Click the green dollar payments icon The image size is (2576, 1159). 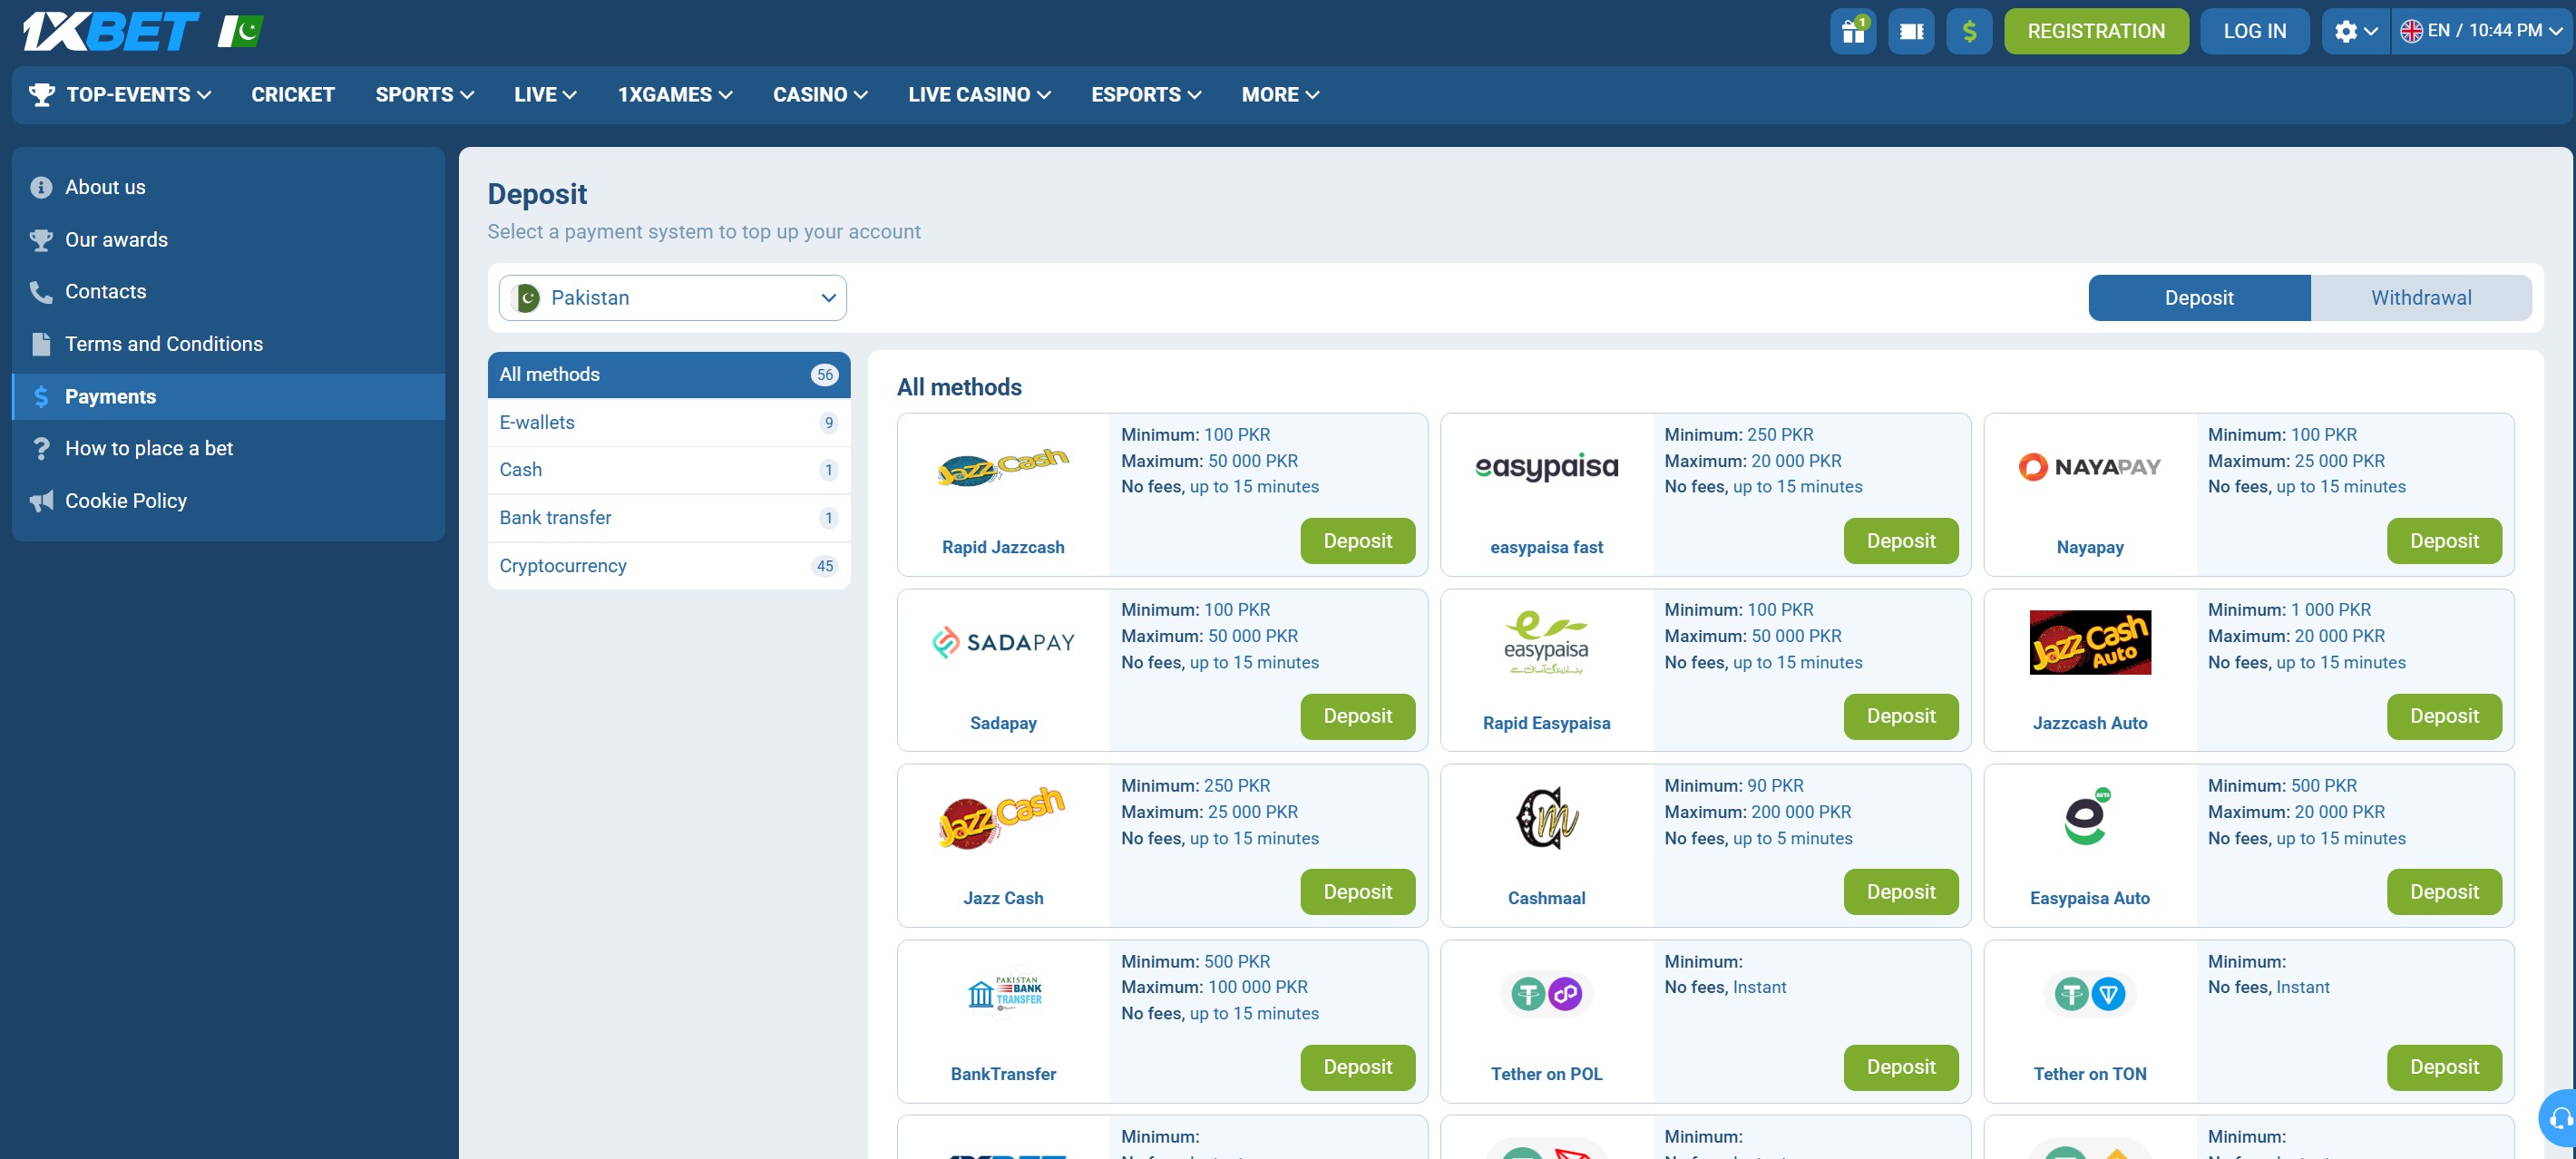1968,31
